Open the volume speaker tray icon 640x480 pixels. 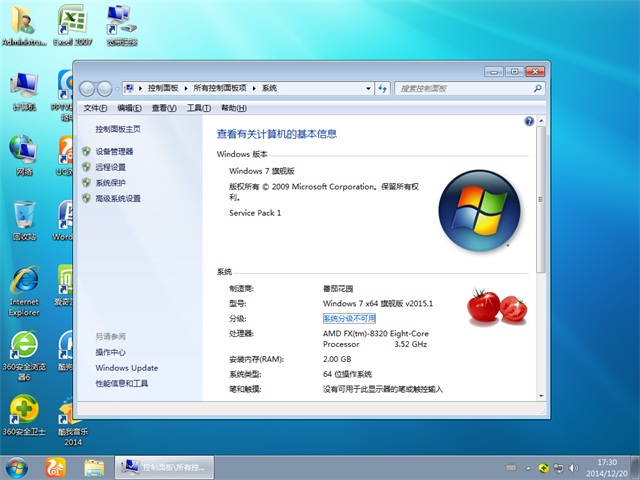point(573,468)
